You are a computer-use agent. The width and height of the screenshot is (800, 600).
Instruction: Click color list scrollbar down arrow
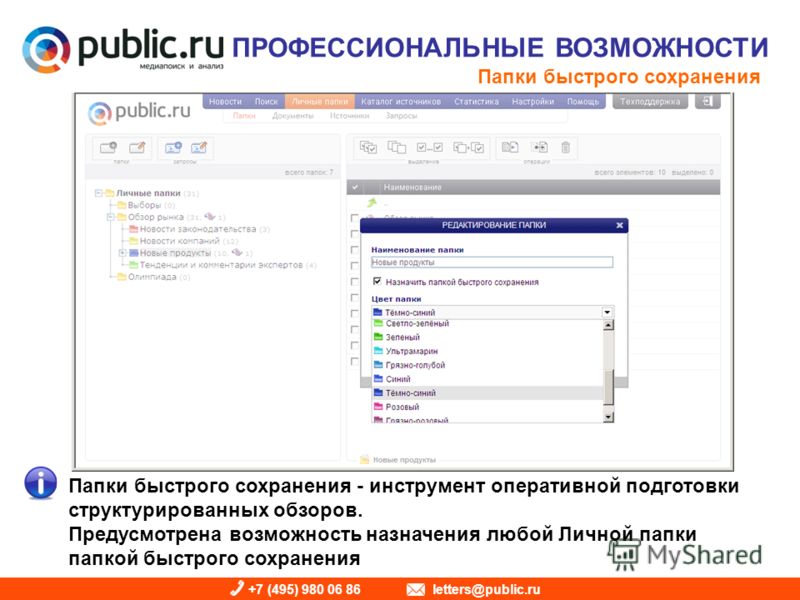pos(608,417)
